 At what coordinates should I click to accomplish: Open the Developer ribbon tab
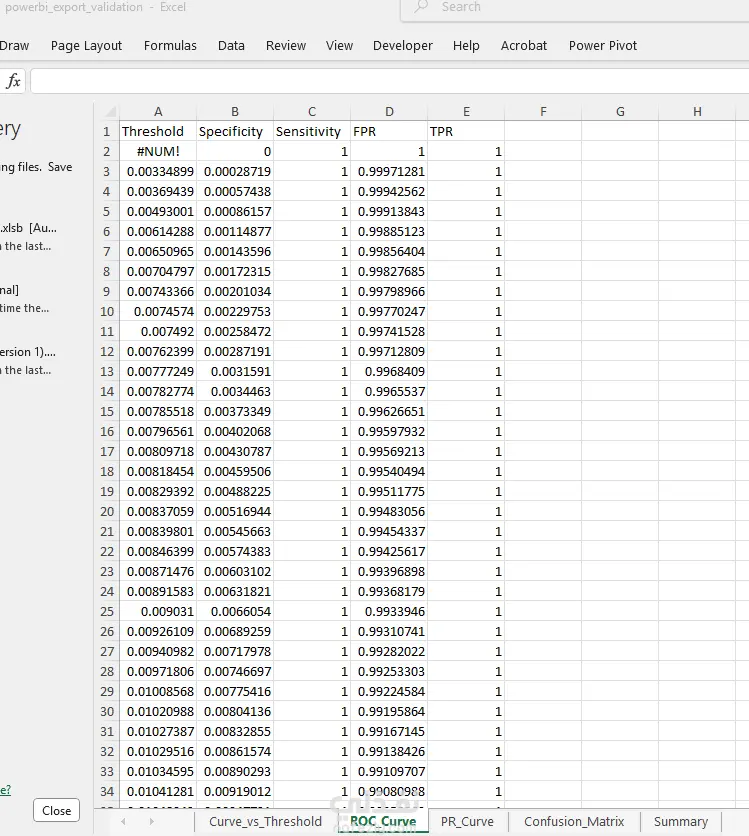402,45
